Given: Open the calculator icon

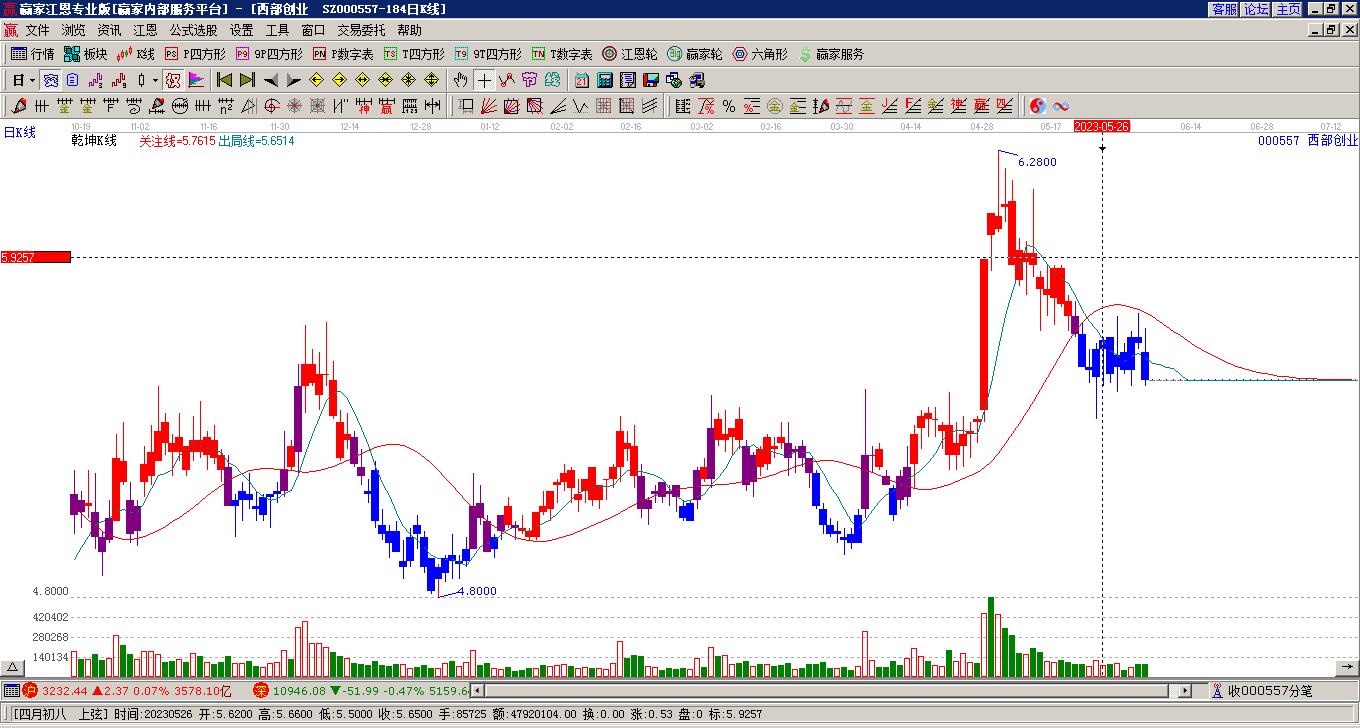Looking at the screenshot, I should pyautogui.click(x=604, y=80).
